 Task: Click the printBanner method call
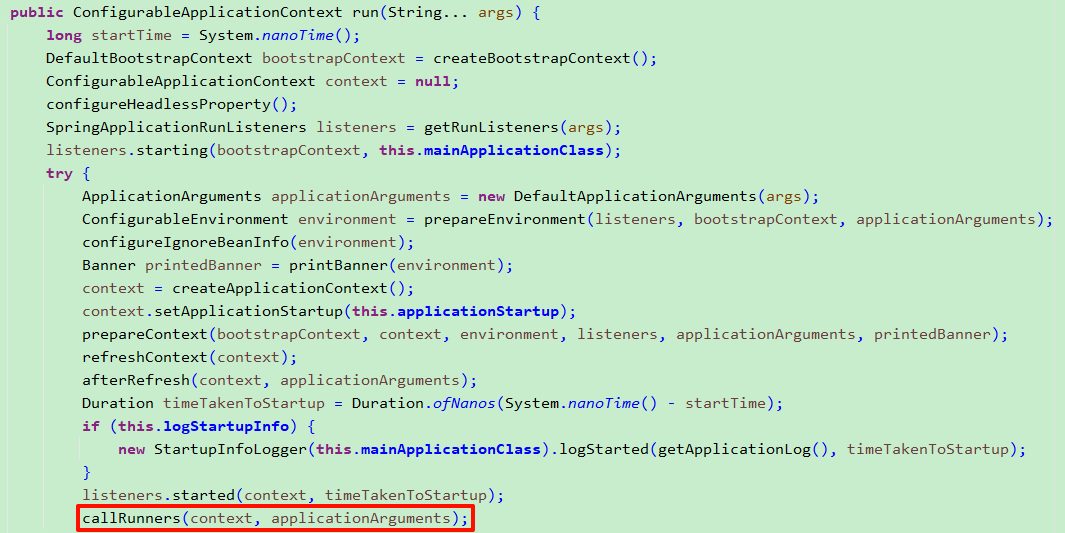tap(338, 265)
